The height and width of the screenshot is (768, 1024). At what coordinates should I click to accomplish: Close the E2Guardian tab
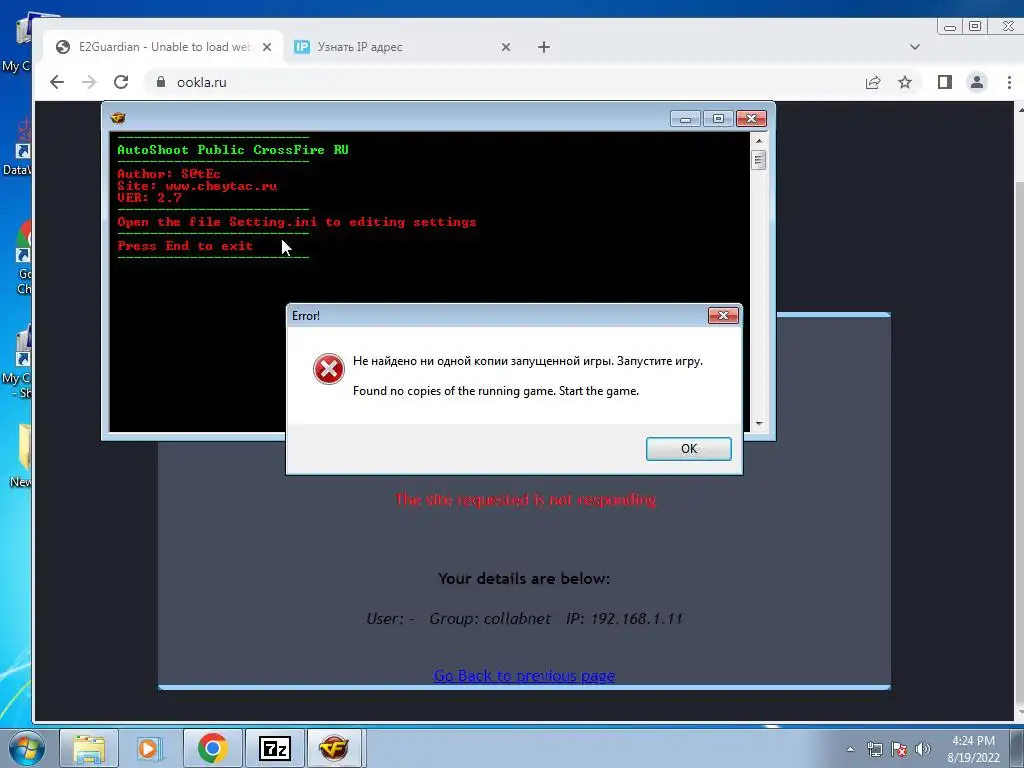[x=266, y=47]
